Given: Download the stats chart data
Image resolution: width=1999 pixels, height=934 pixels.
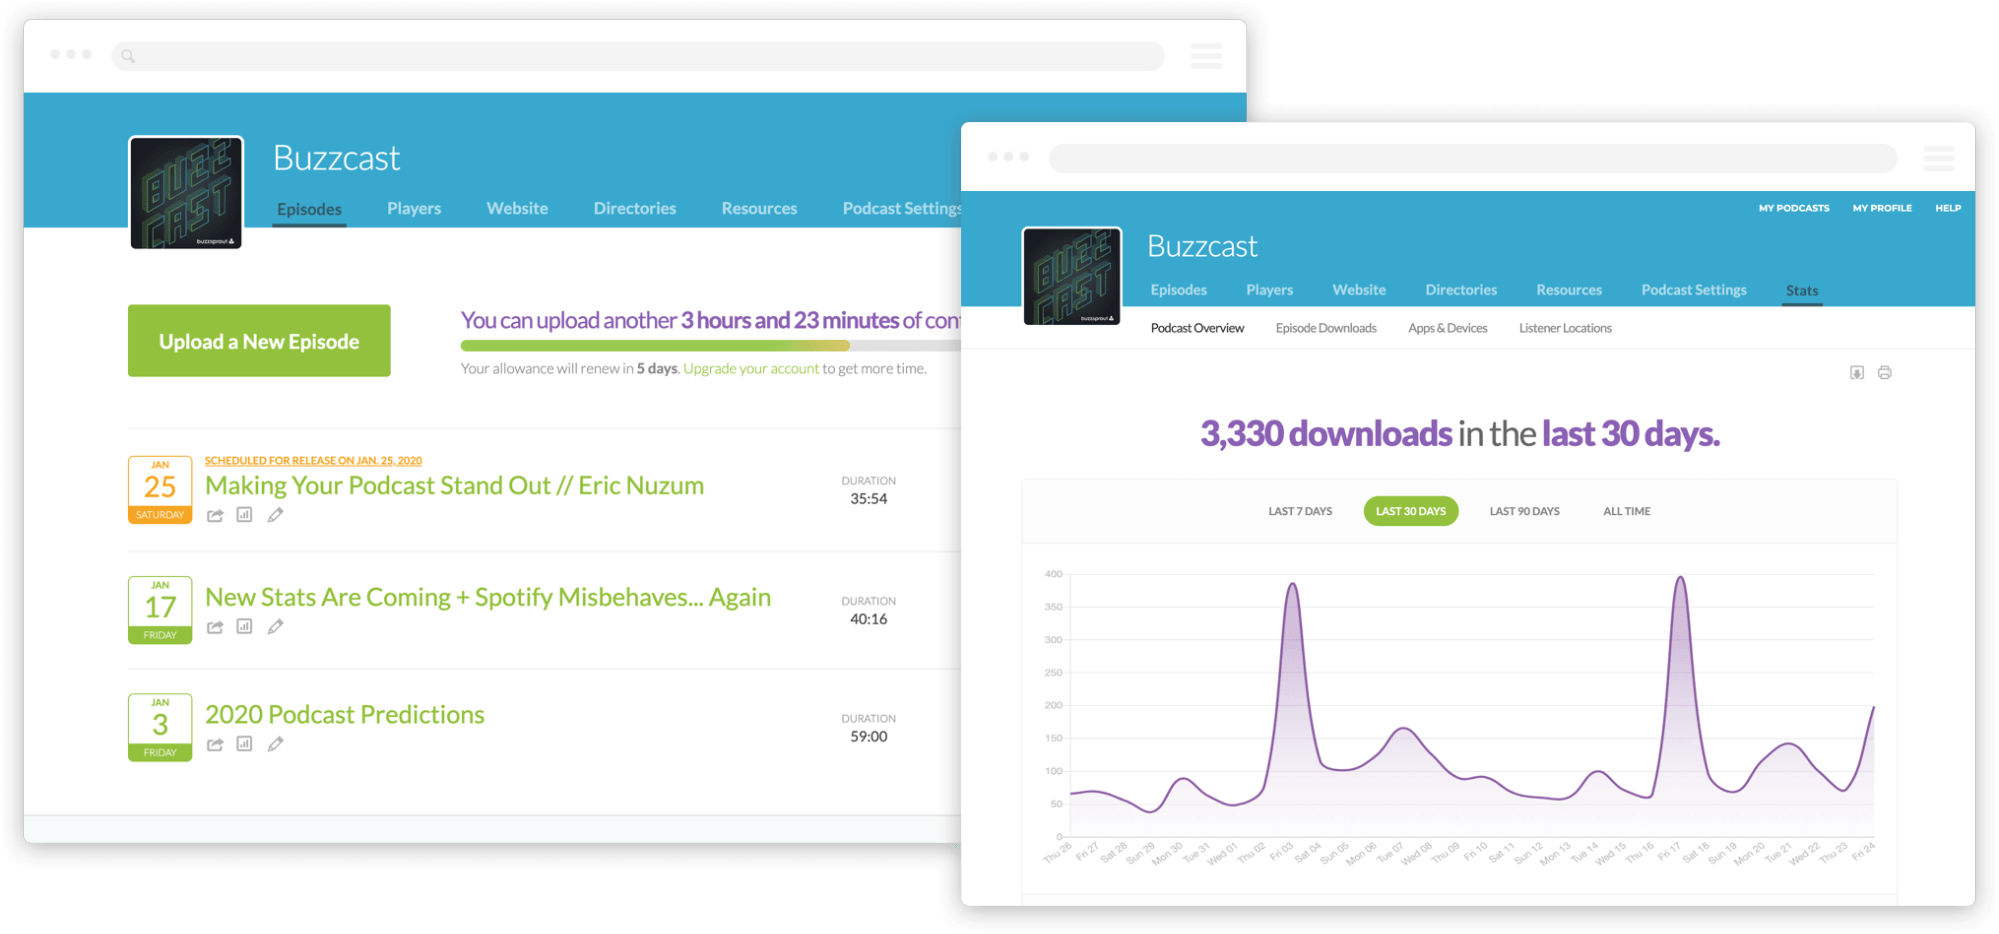Looking at the screenshot, I should pyautogui.click(x=1857, y=372).
